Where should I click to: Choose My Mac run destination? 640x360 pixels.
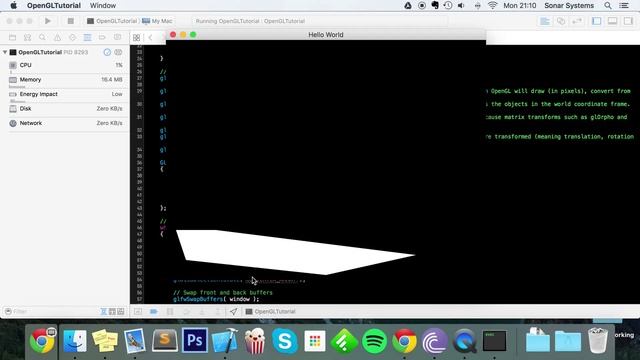(157, 21)
